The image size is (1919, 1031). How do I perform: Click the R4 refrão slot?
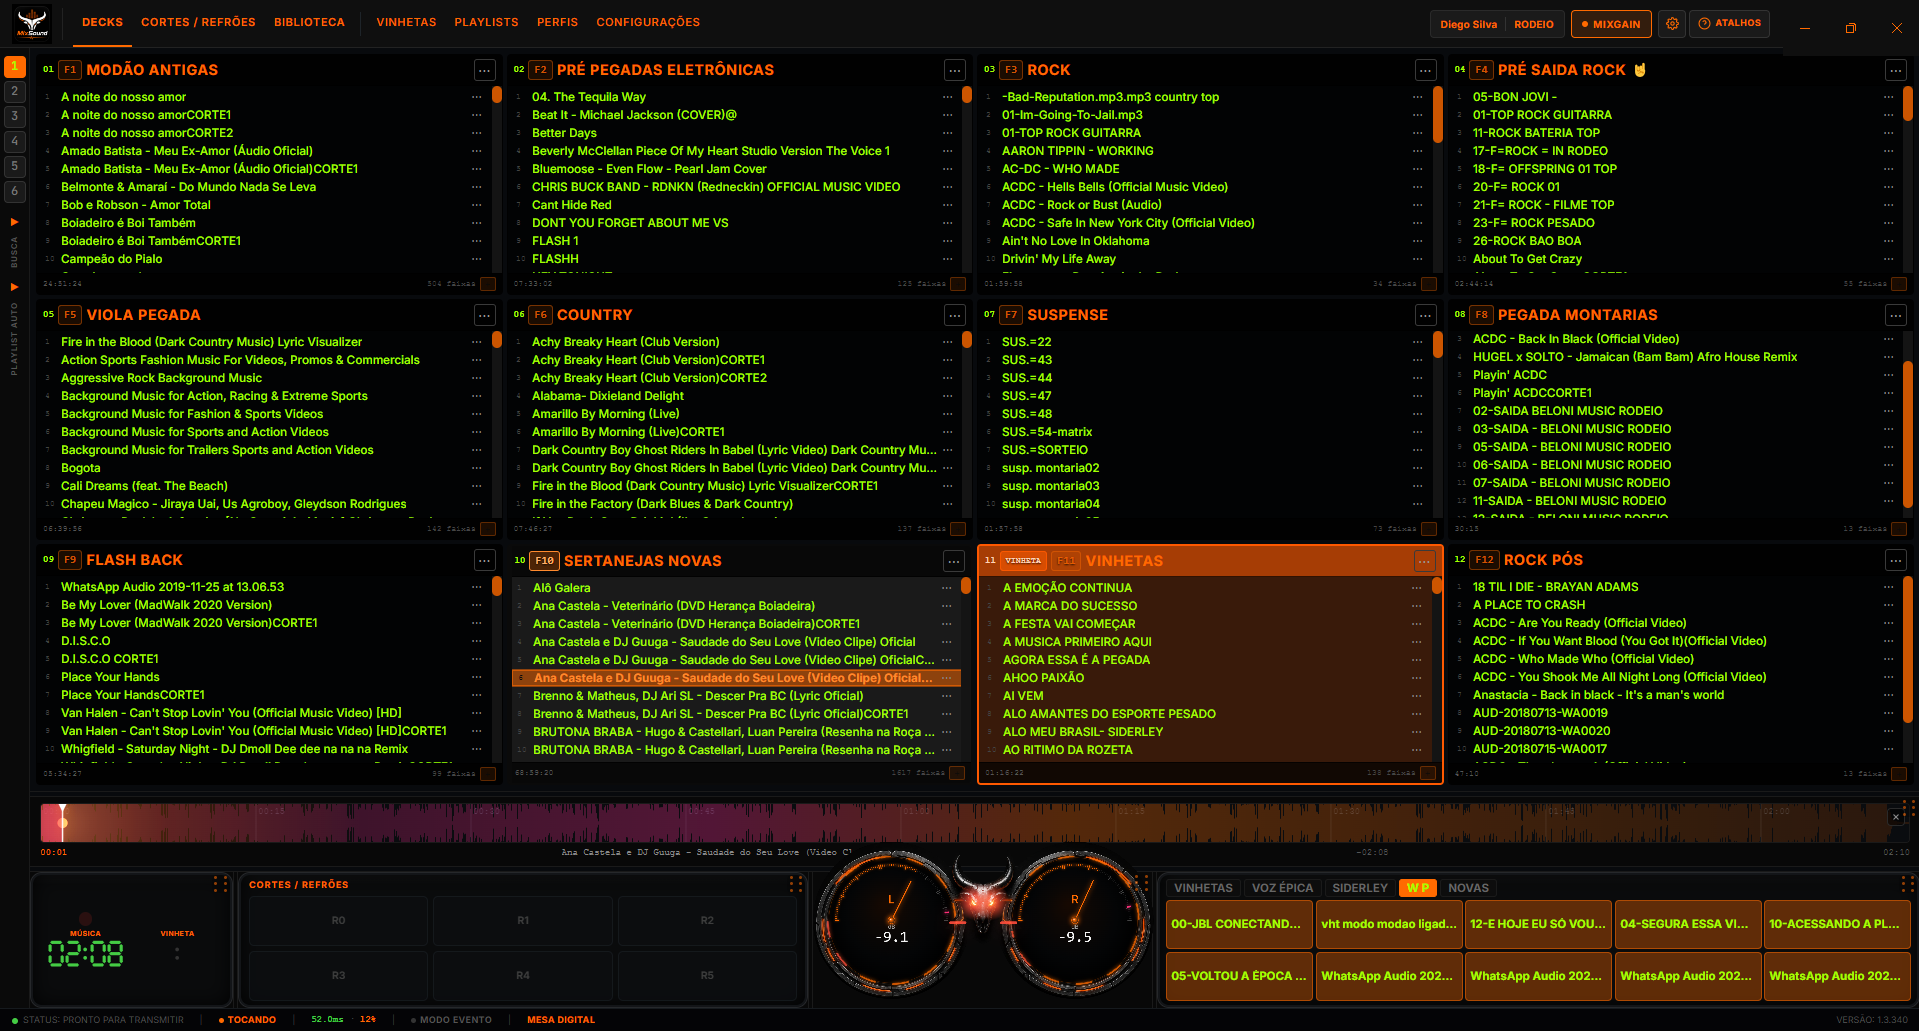point(523,976)
